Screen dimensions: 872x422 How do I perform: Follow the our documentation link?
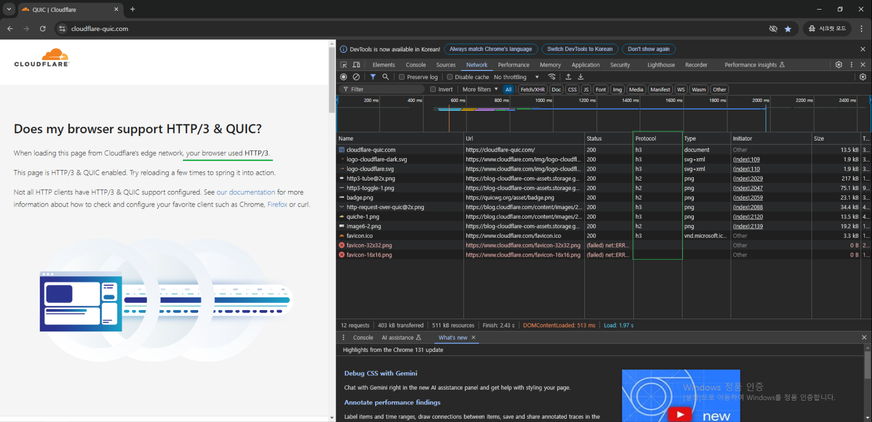click(246, 191)
